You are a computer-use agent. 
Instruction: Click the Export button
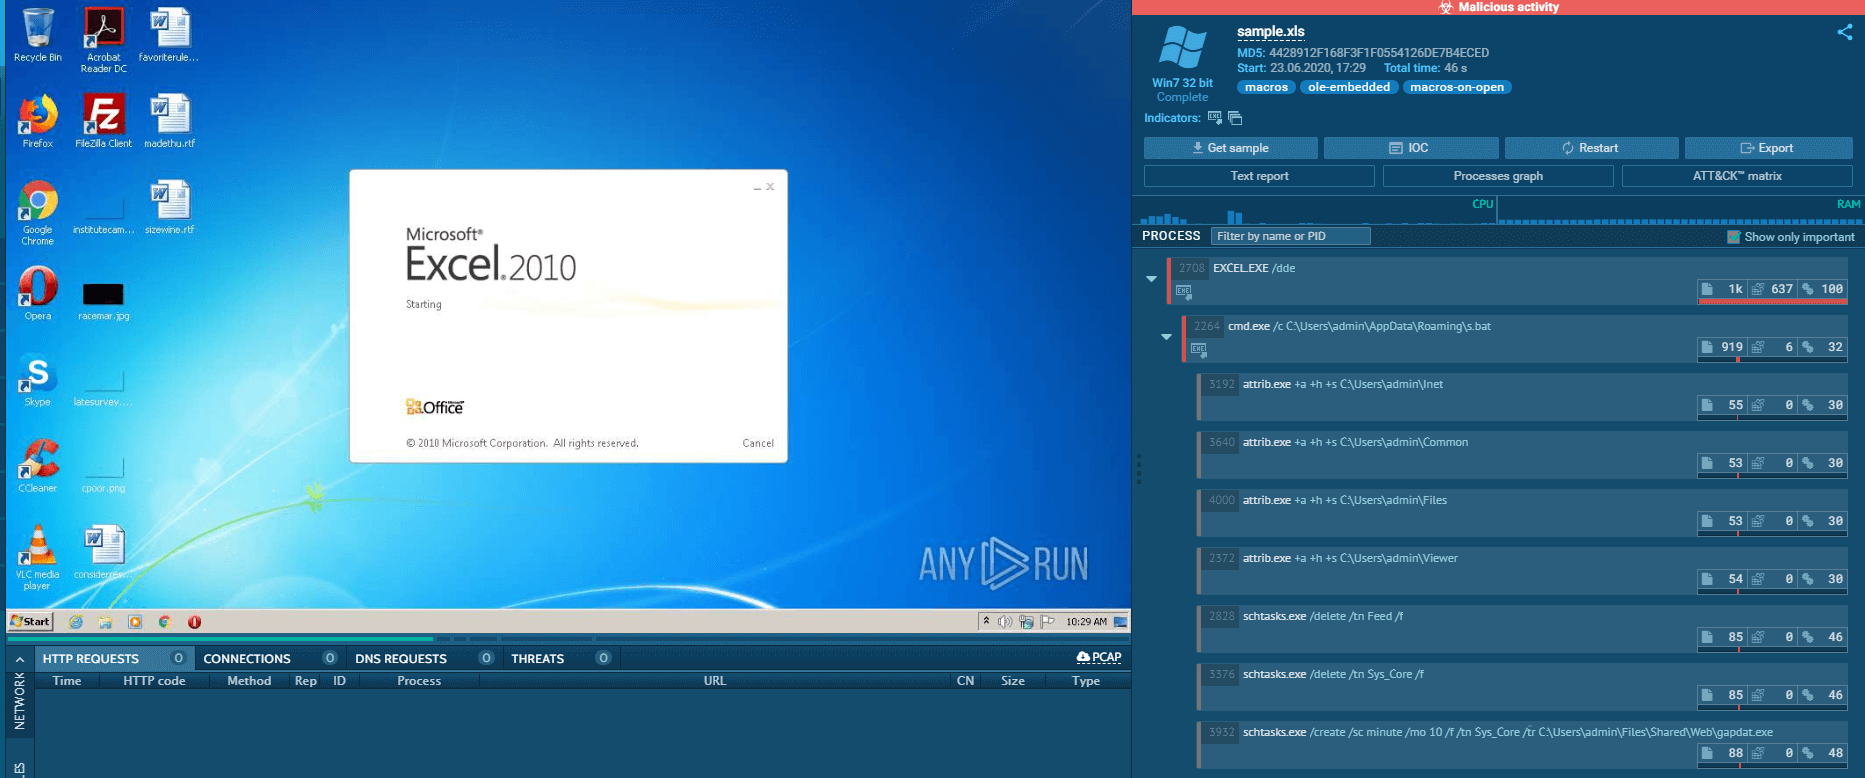[x=1768, y=148]
